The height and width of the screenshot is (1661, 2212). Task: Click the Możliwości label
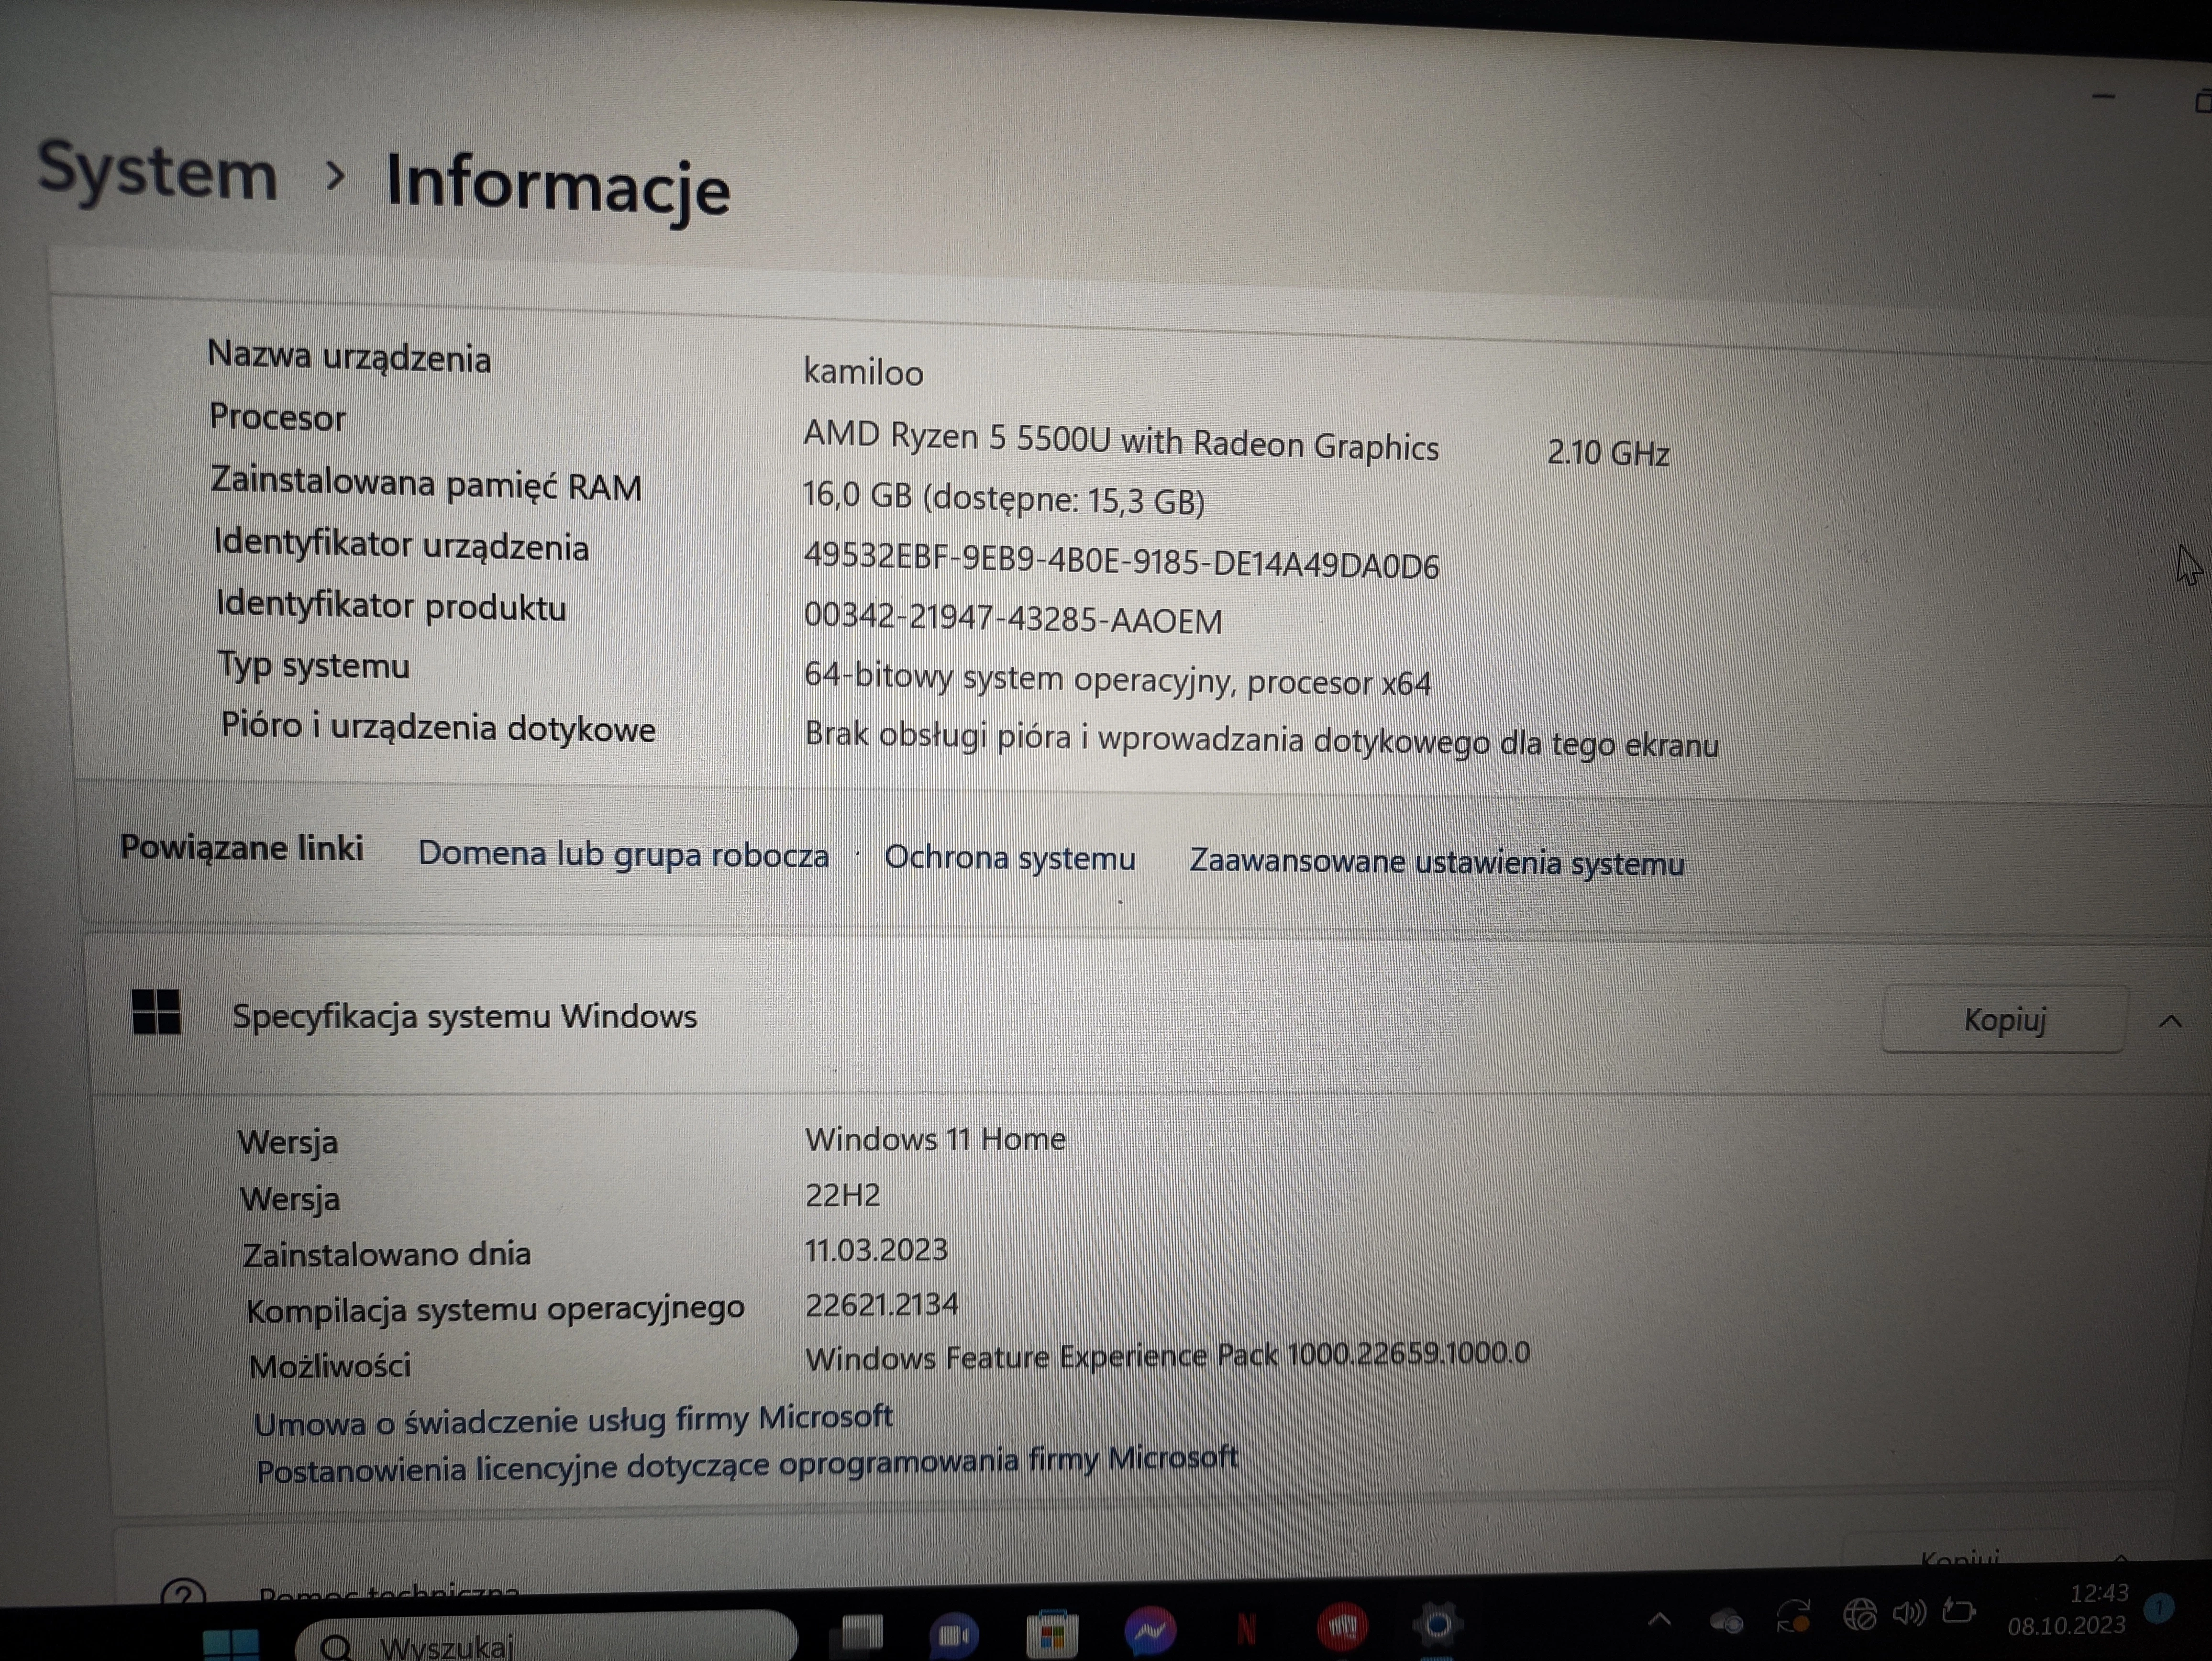[x=330, y=1366]
